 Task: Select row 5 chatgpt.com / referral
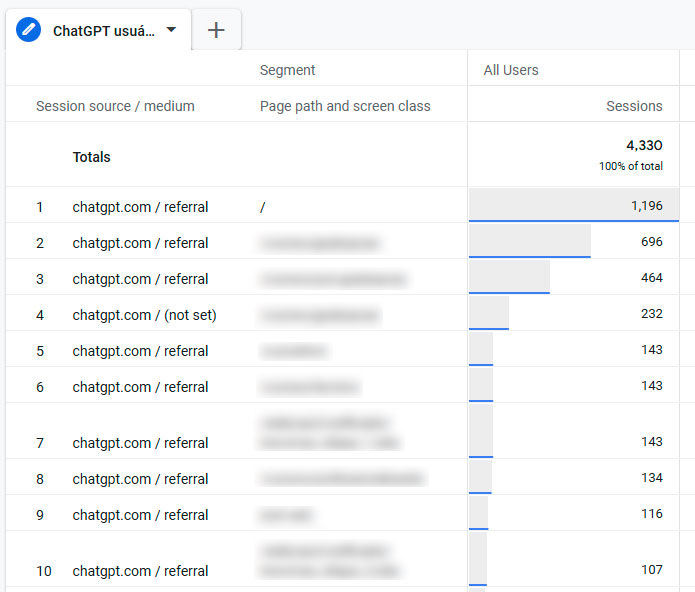pyautogui.click(x=140, y=351)
